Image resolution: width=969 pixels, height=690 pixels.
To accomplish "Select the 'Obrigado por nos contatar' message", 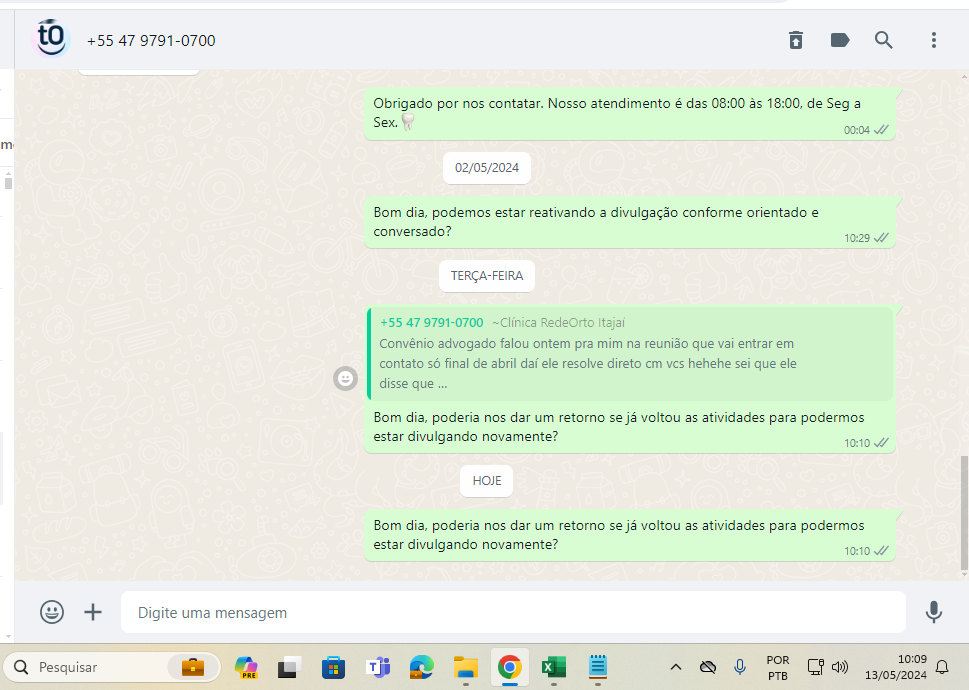I will pyautogui.click(x=630, y=114).
